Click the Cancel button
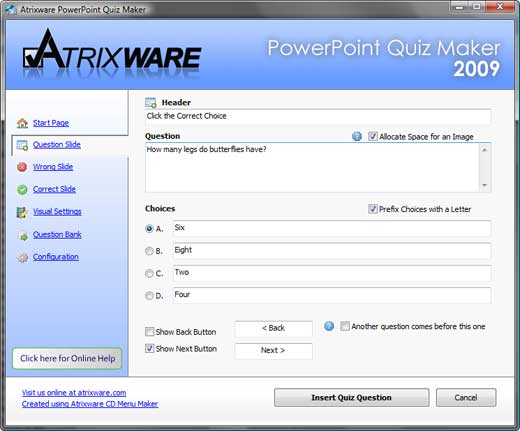Viewport: 520px width, 431px height. pos(466,397)
